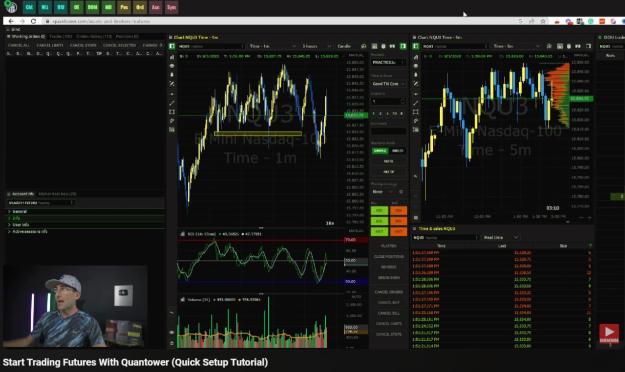Open the 'DOM' green toolbar shortcut
Screen dimensions: 625x372
coord(92,7)
